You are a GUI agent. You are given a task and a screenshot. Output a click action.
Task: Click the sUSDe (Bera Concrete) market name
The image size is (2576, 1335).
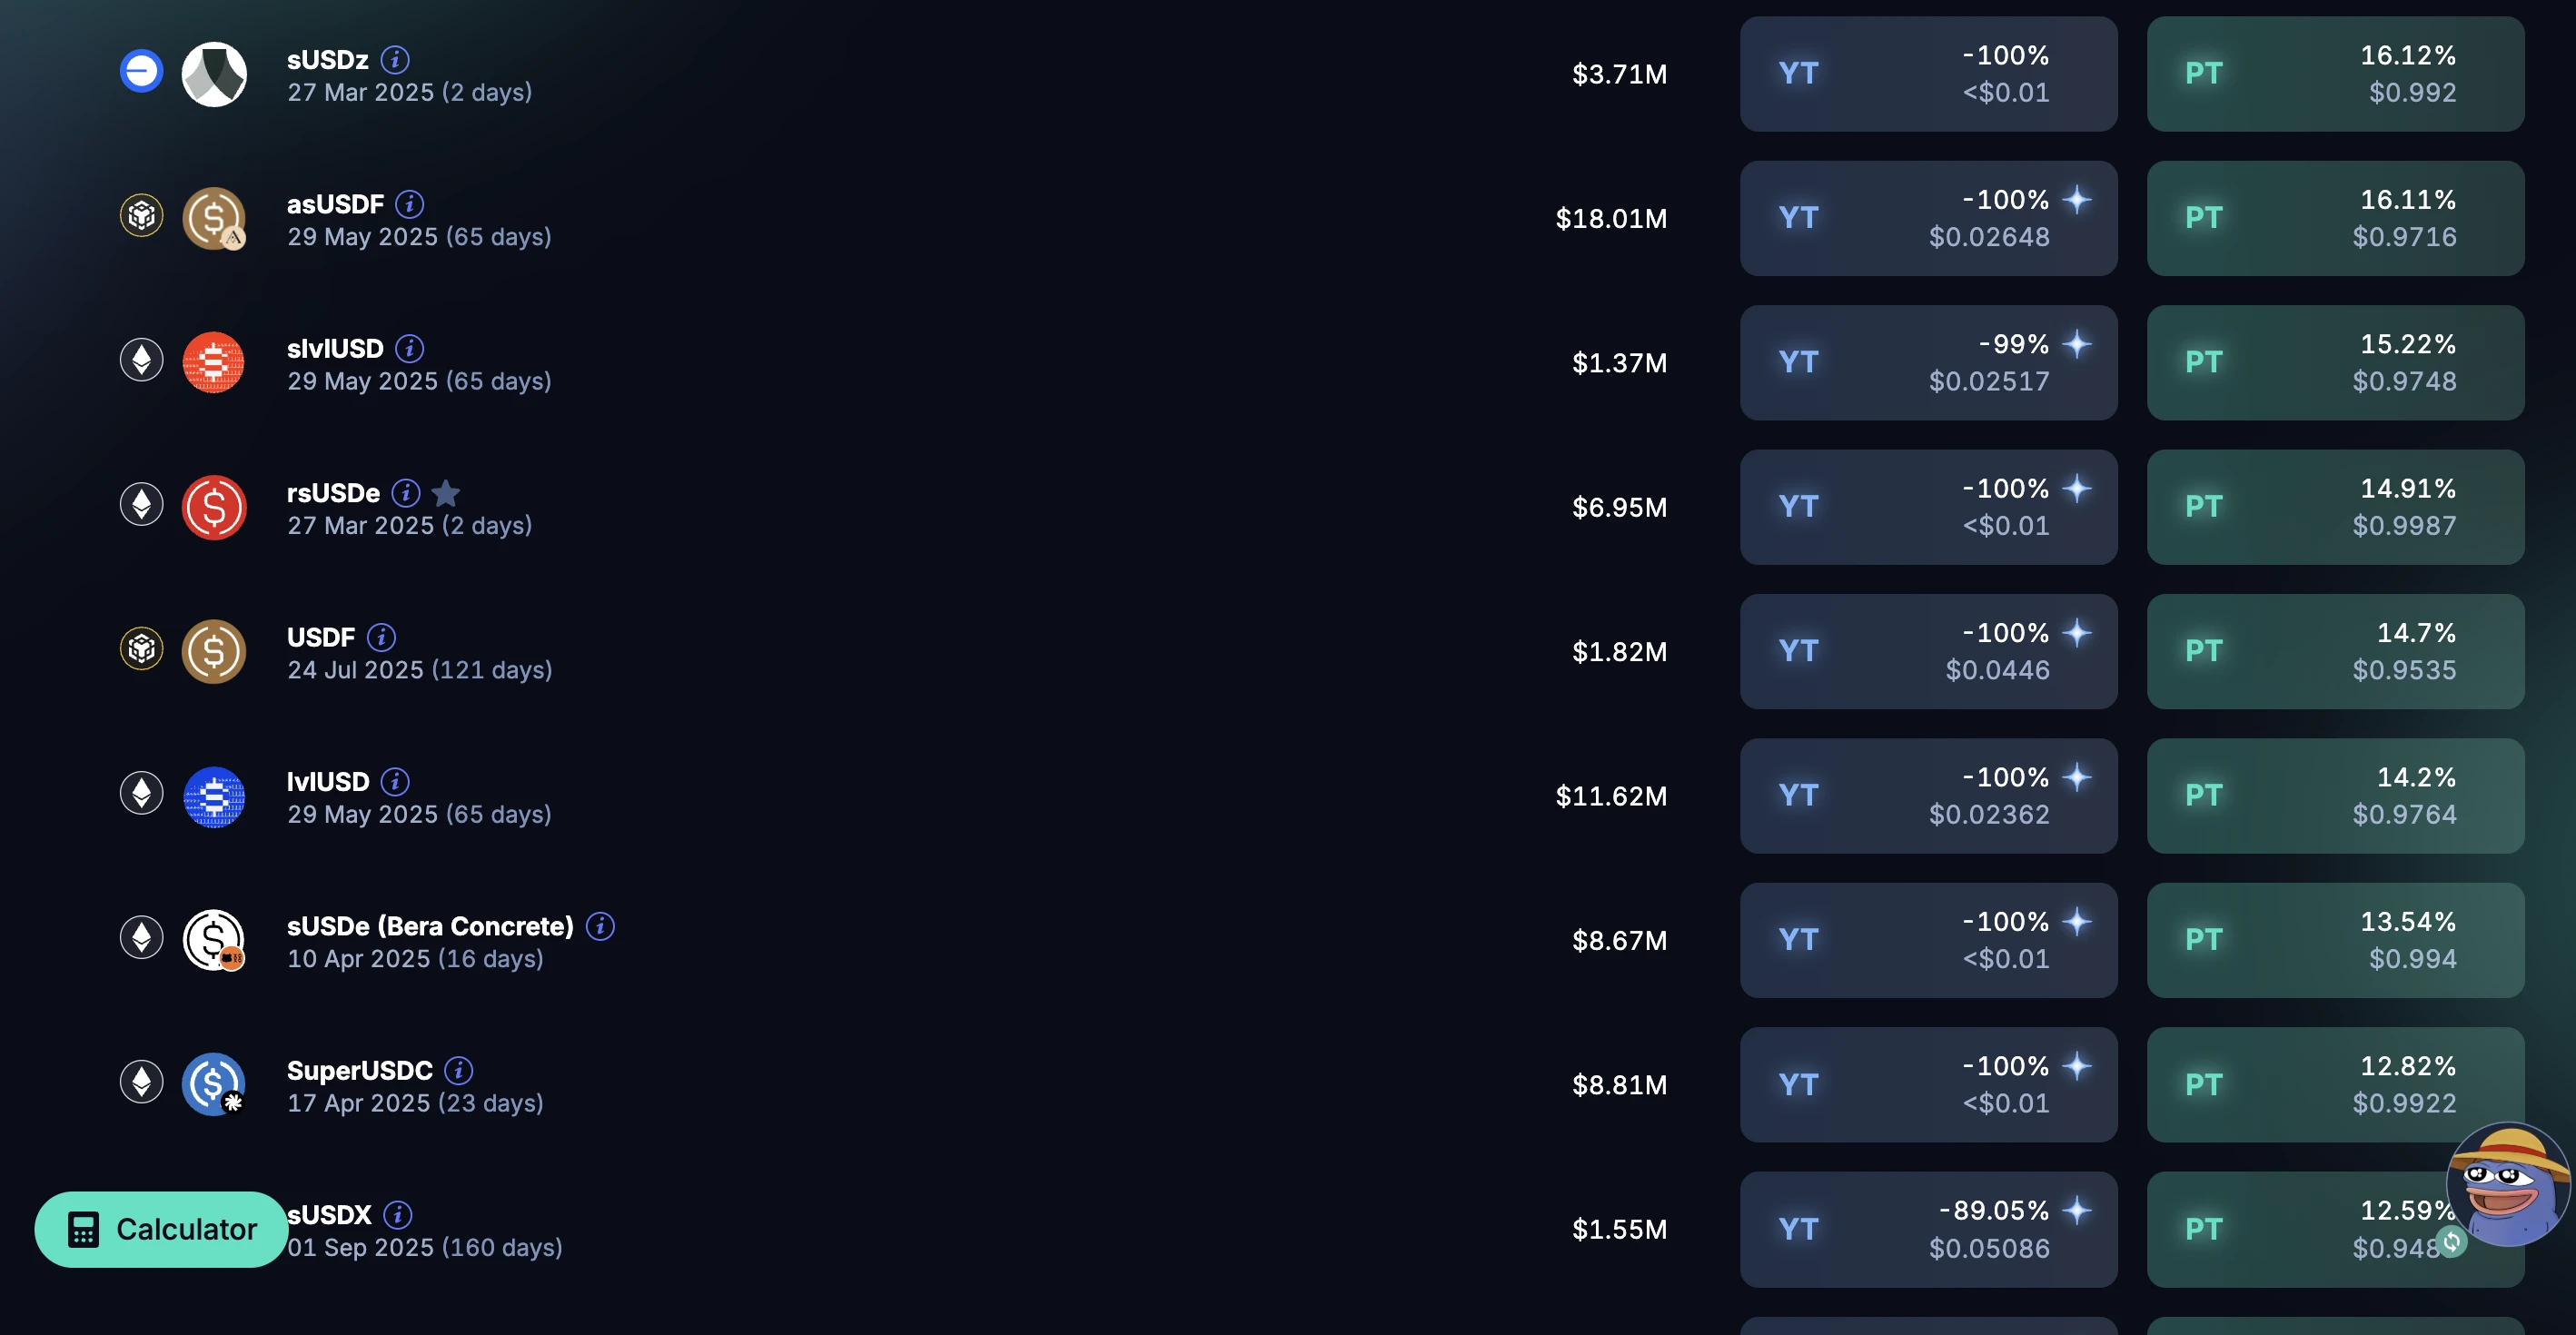(x=430, y=926)
